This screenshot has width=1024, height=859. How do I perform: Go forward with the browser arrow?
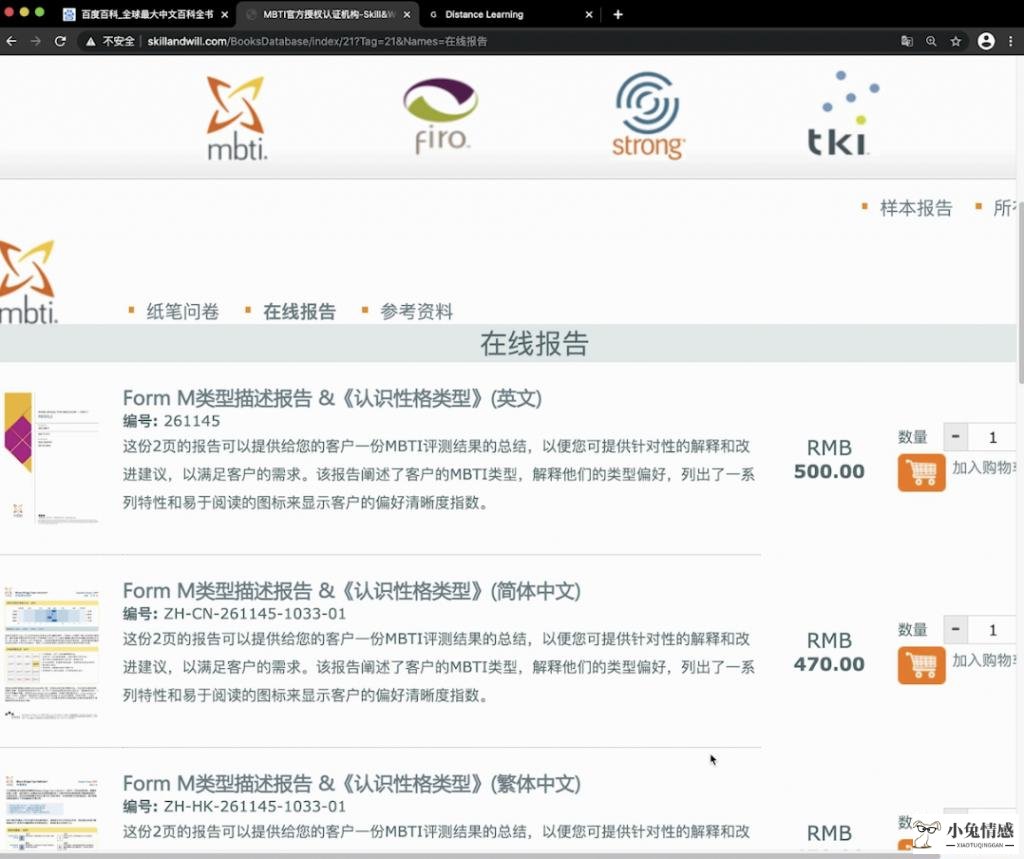pyautogui.click(x=35, y=41)
